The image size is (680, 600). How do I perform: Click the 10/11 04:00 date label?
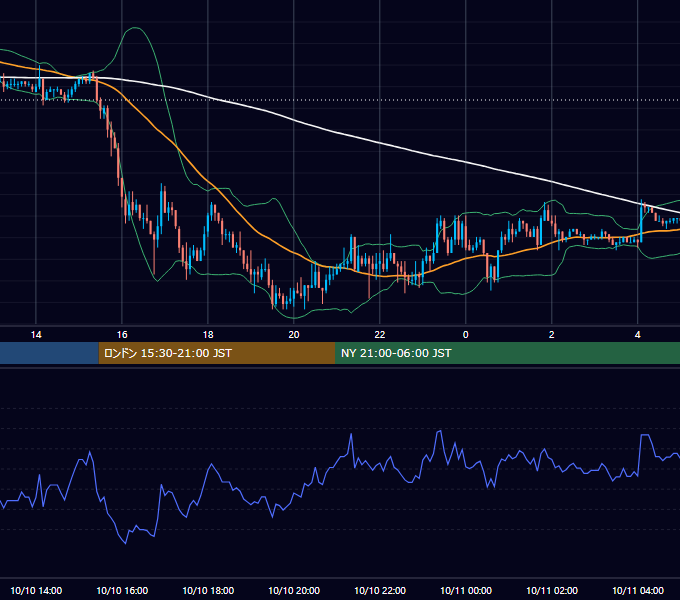coord(638,590)
